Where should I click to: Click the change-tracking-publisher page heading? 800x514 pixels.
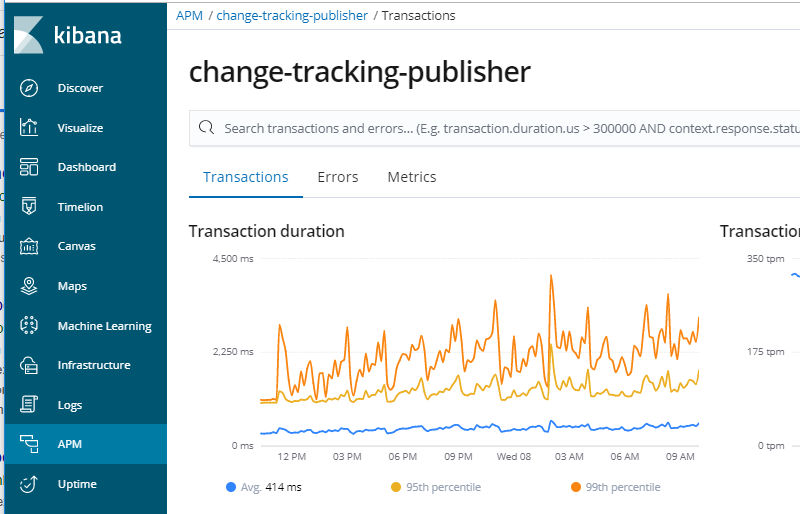point(360,72)
